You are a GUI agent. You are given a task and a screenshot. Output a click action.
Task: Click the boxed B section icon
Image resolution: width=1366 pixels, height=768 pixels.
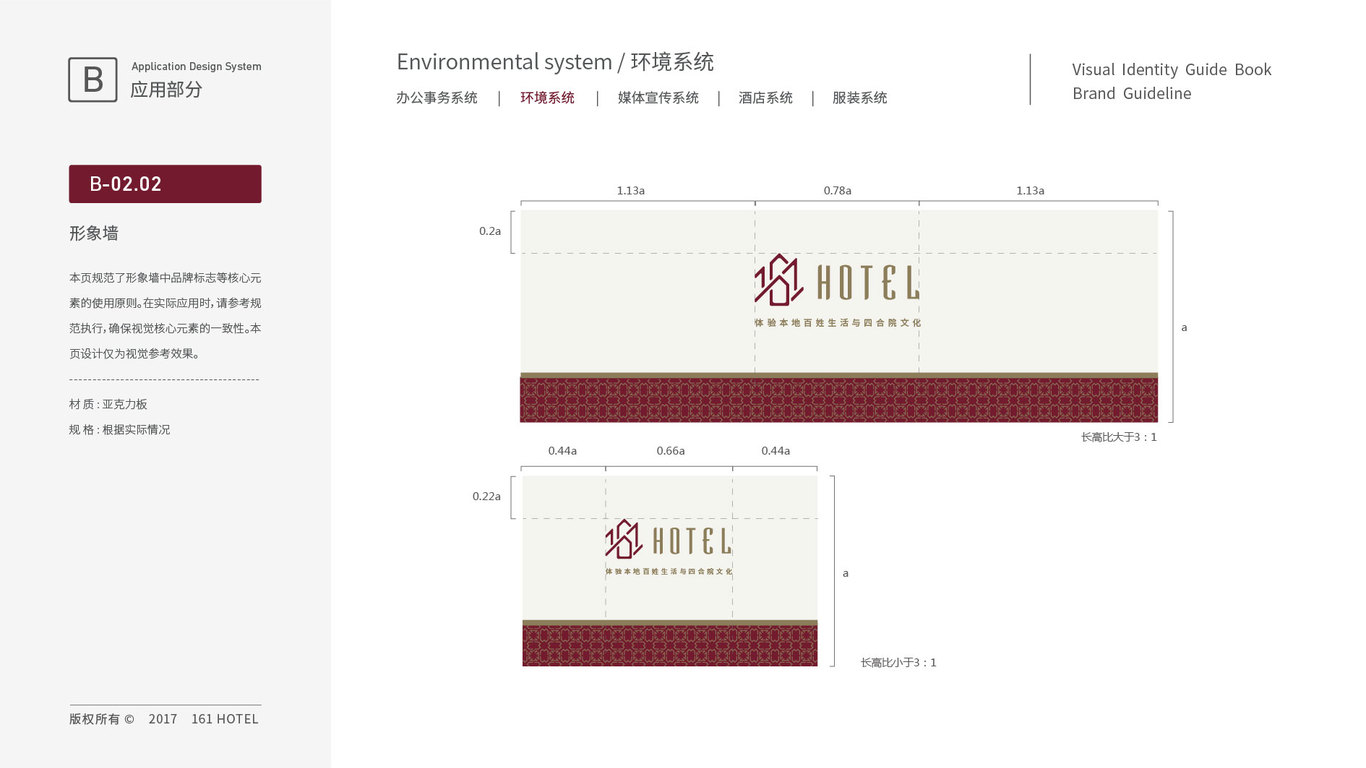tap(93, 80)
